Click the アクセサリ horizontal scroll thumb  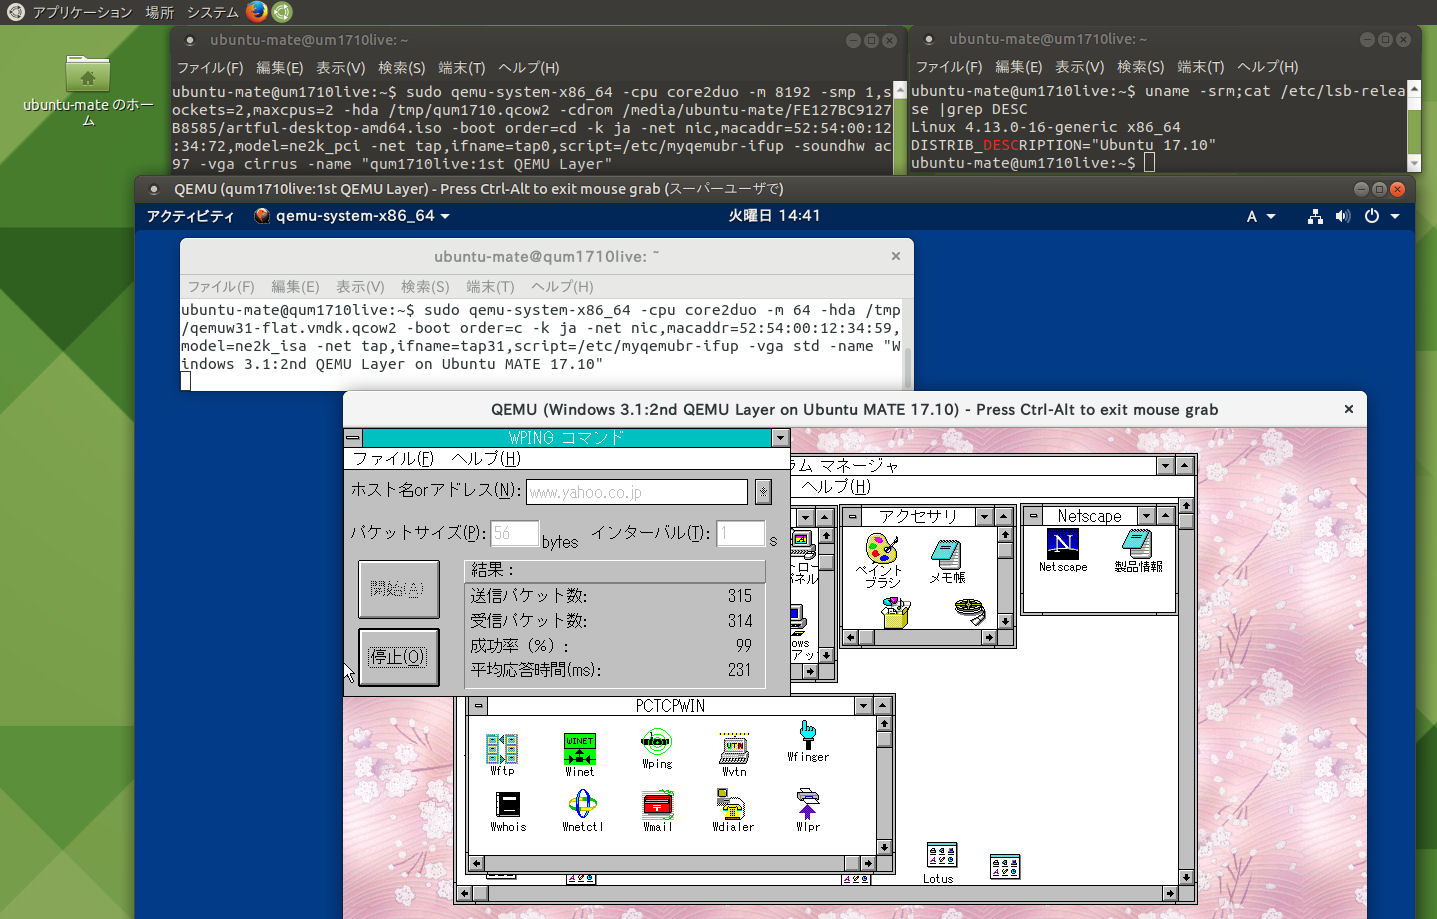point(868,637)
